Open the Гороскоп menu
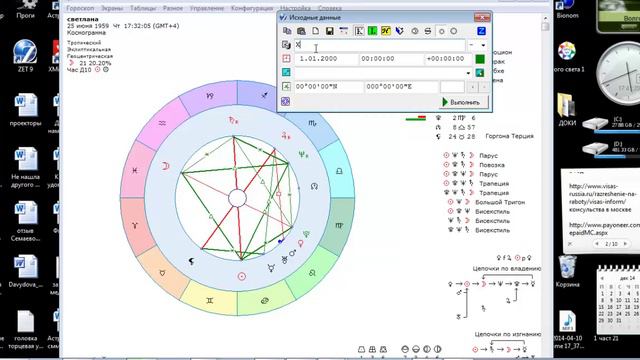Image resolution: width=640 pixels, height=360 pixels. [80, 8]
